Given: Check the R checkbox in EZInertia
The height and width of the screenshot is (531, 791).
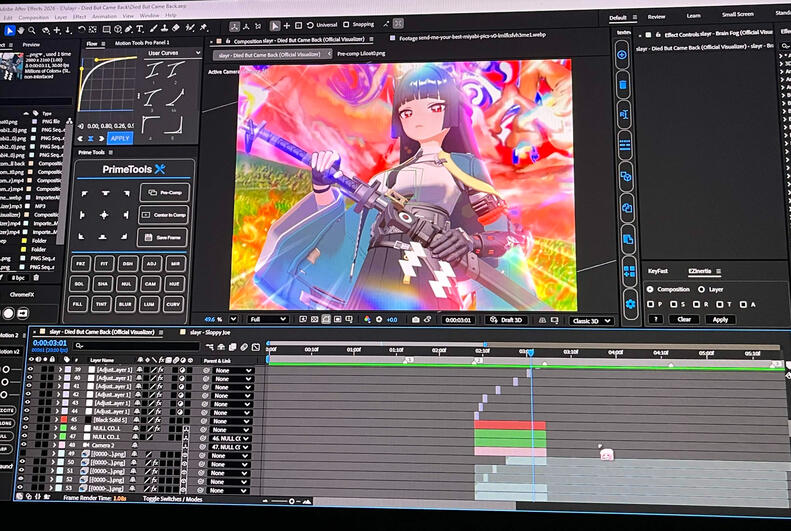Looking at the screenshot, I should pyautogui.click(x=697, y=304).
